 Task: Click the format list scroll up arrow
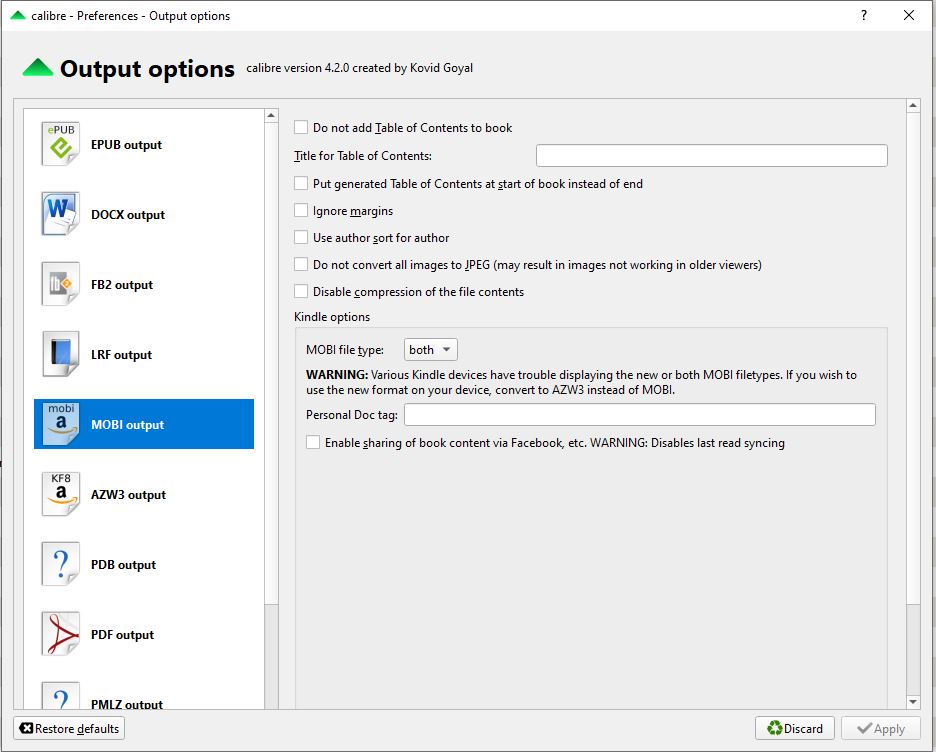[x=271, y=115]
